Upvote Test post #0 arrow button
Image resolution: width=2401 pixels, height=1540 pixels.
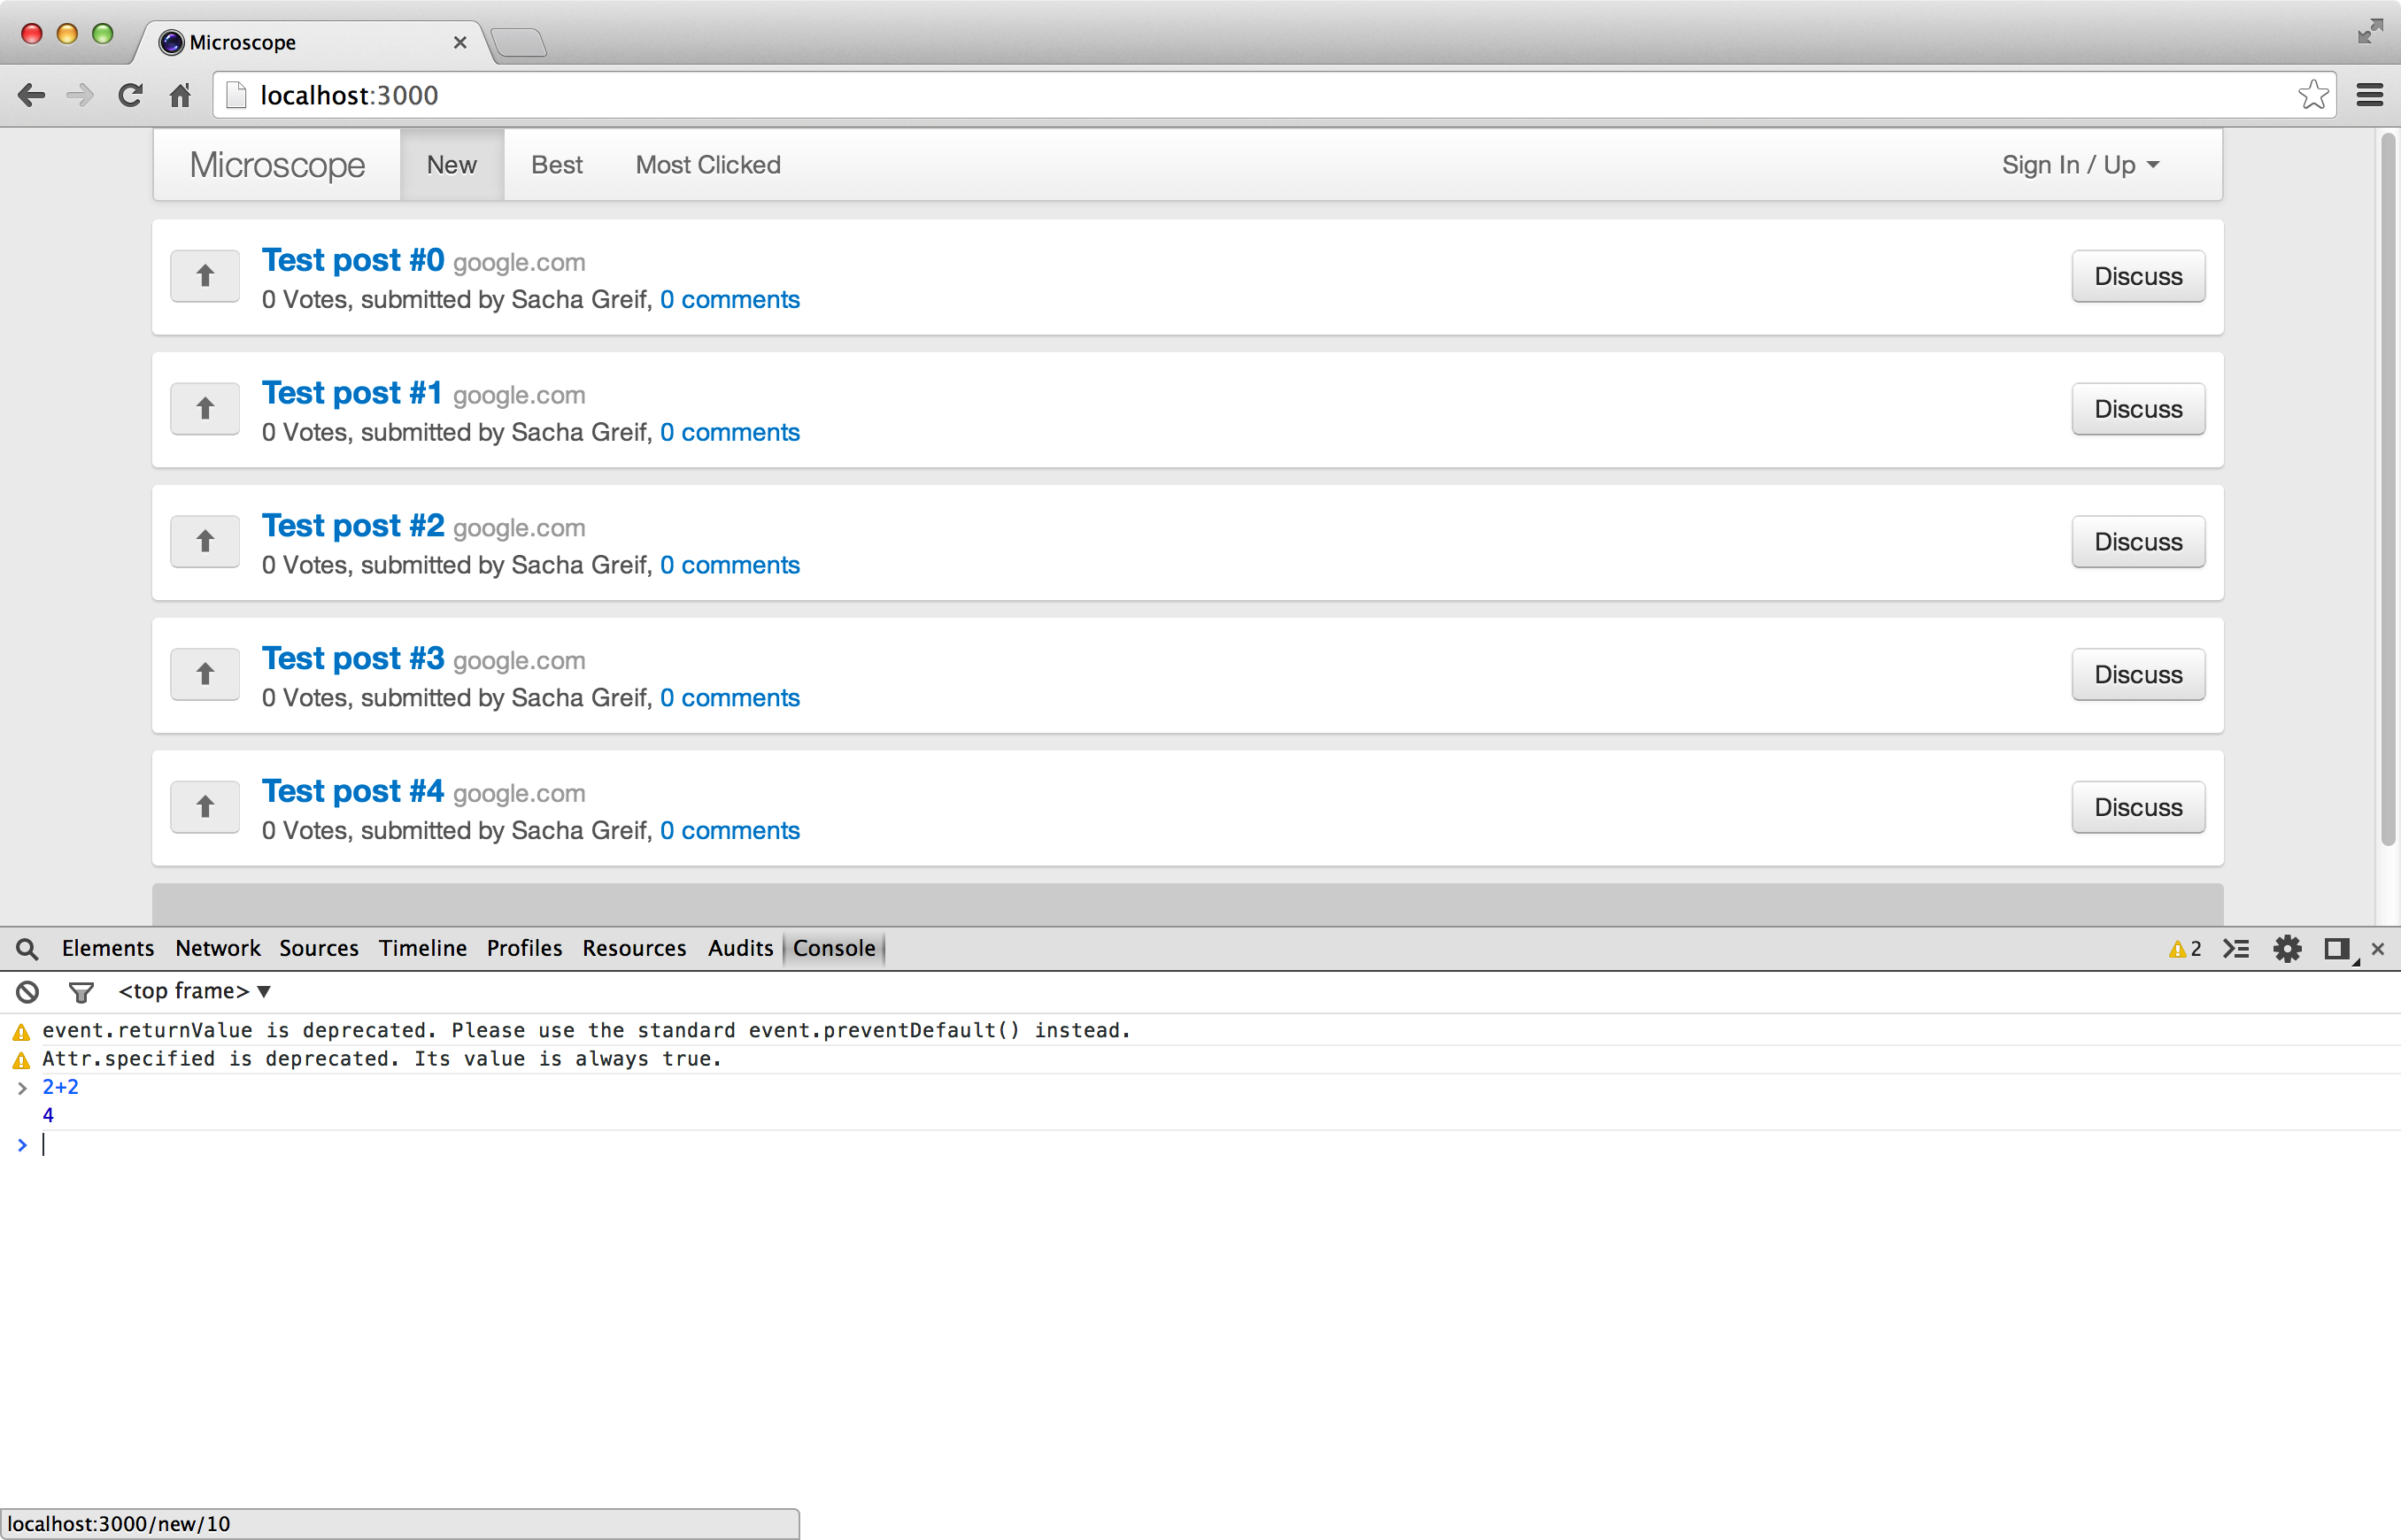205,276
